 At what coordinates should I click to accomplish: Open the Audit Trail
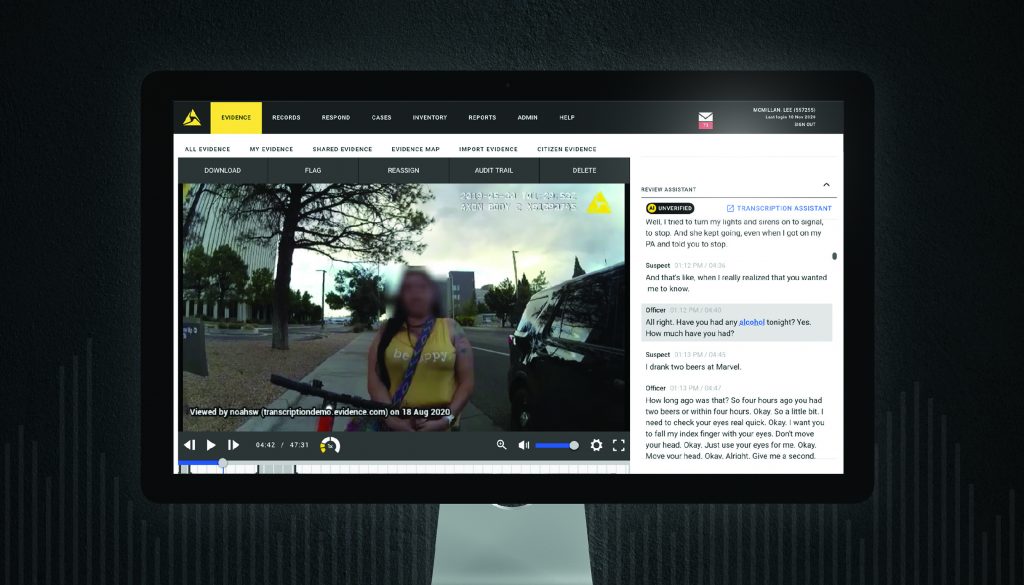pyautogui.click(x=493, y=170)
